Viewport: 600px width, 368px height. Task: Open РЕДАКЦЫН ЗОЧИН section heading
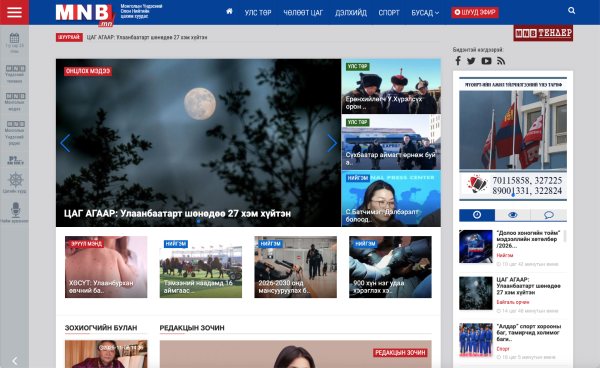tap(192, 328)
